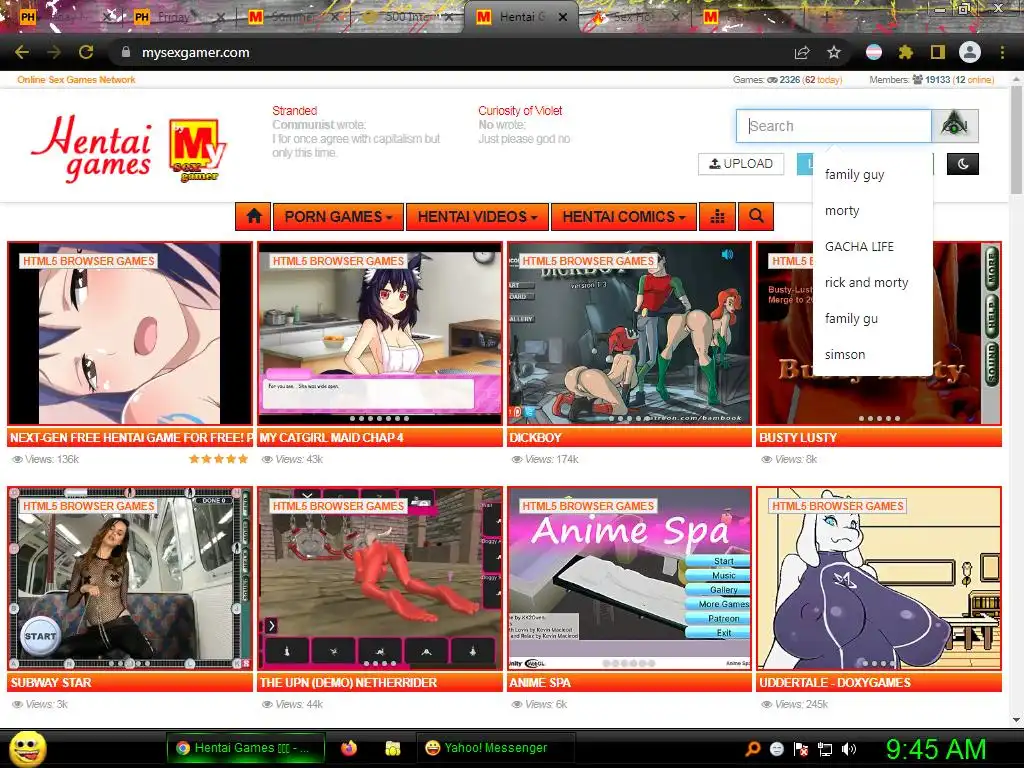The image size is (1024, 768).
Task: Click the "Members: 19133" counter
Action: (x=932, y=80)
